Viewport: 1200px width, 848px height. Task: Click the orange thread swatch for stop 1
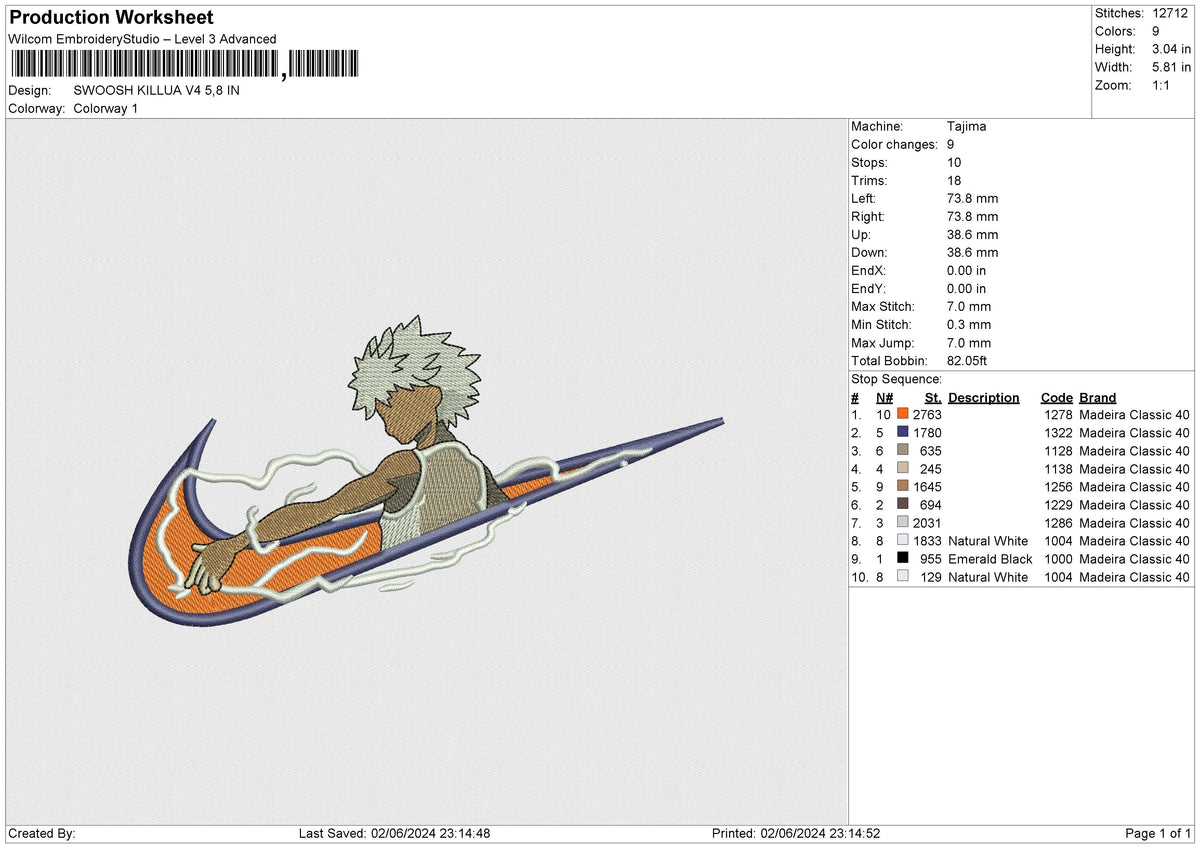coord(903,414)
